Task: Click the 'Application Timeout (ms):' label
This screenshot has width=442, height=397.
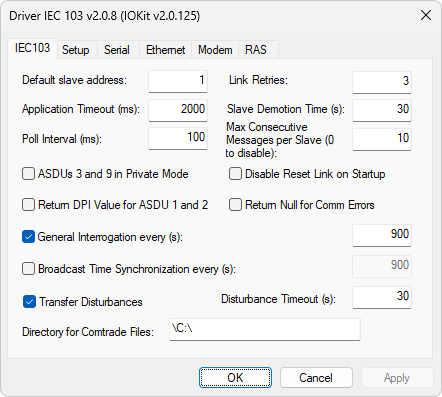Action: (81, 109)
